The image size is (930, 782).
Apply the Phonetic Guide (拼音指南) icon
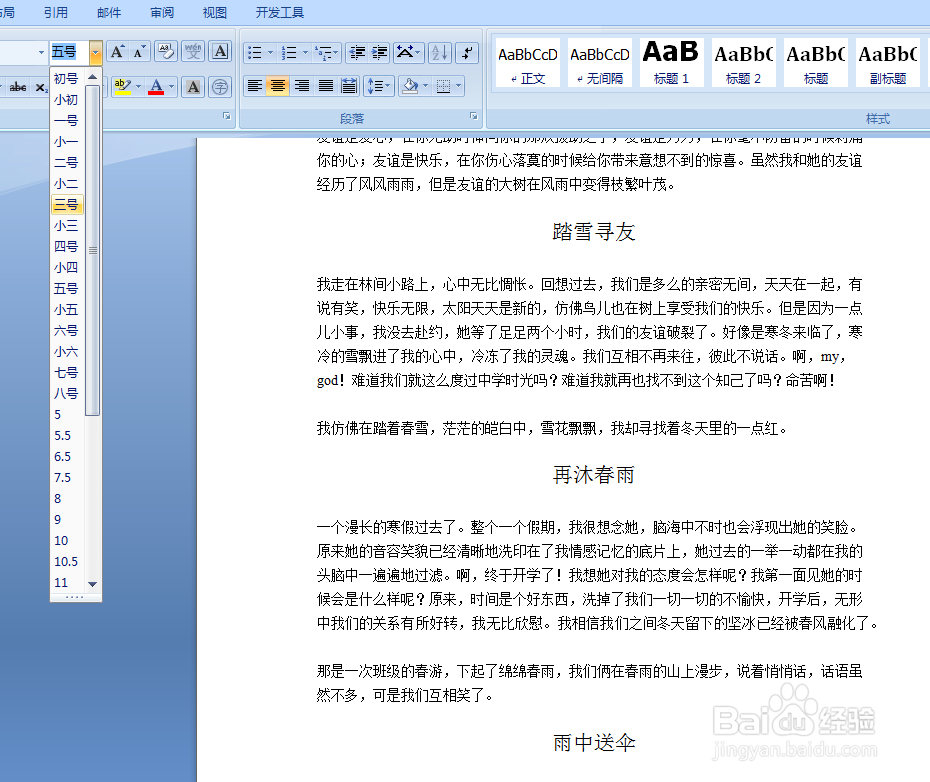point(192,52)
